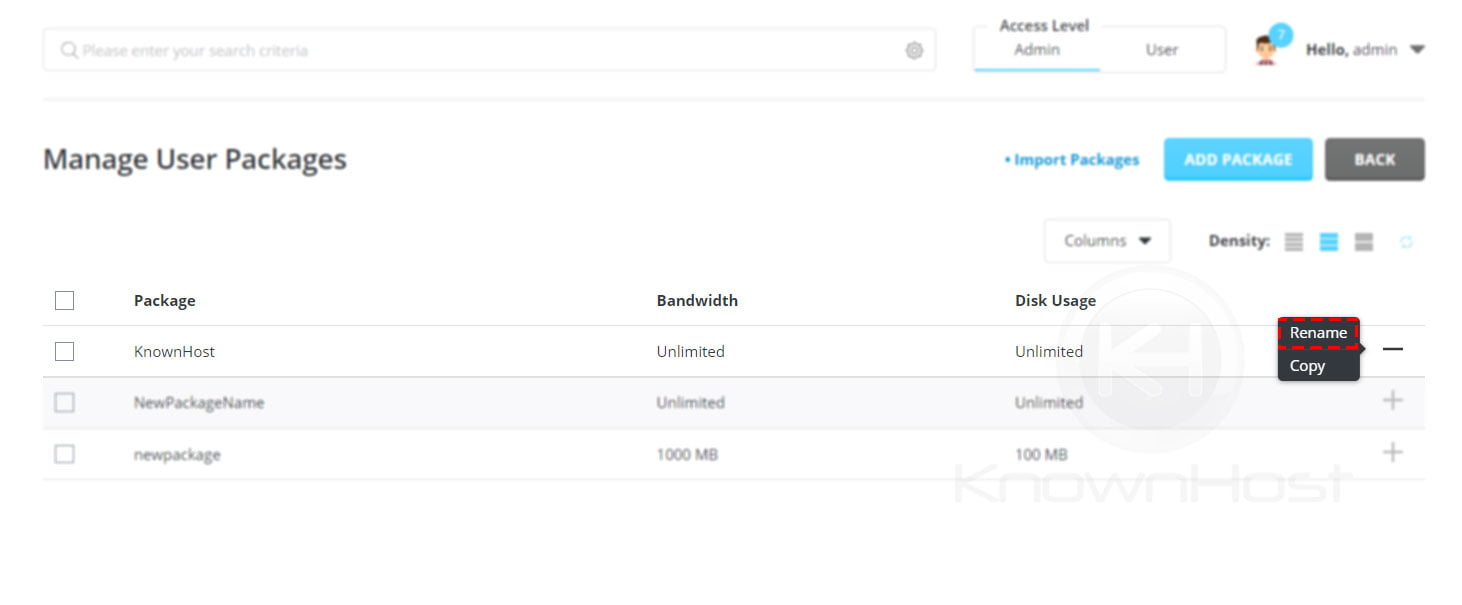
Task: Select the largest density view icon
Action: click(x=1363, y=241)
